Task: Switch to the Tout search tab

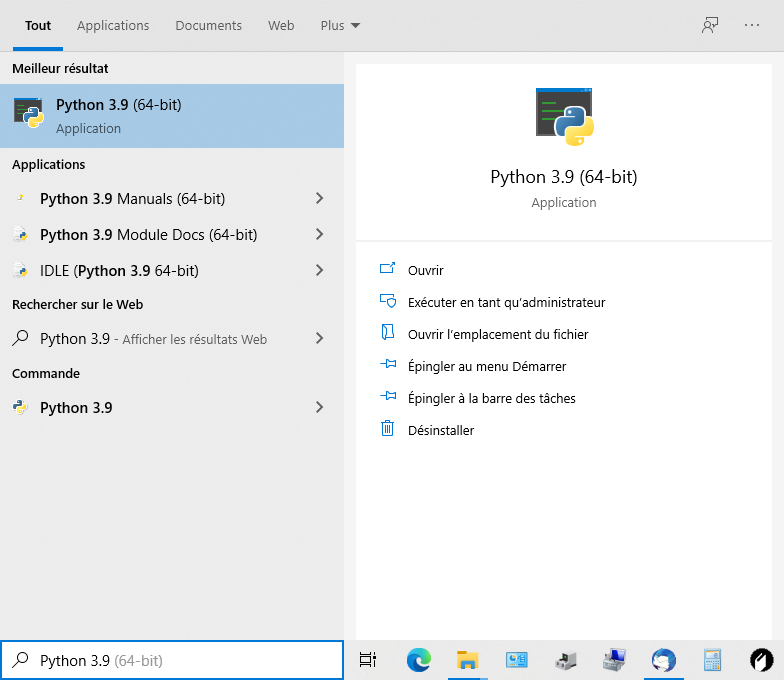Action: [x=38, y=26]
